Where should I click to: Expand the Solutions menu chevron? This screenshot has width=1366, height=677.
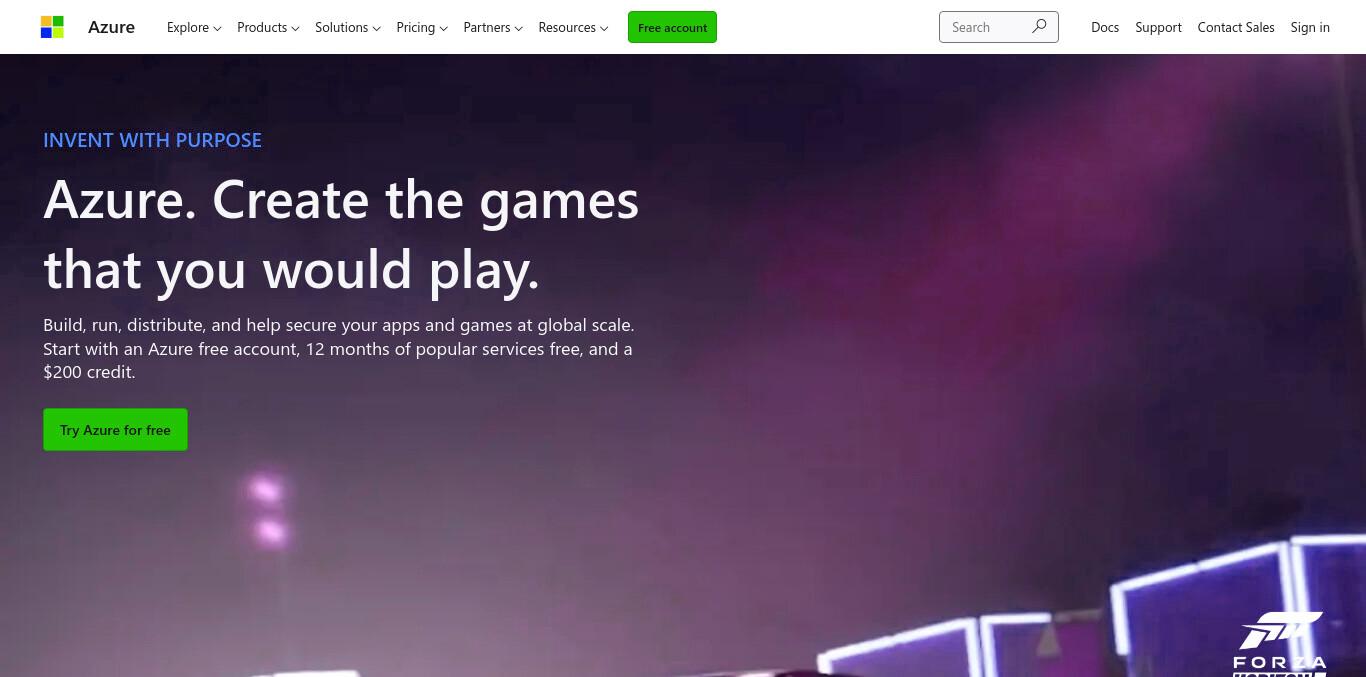(376, 28)
